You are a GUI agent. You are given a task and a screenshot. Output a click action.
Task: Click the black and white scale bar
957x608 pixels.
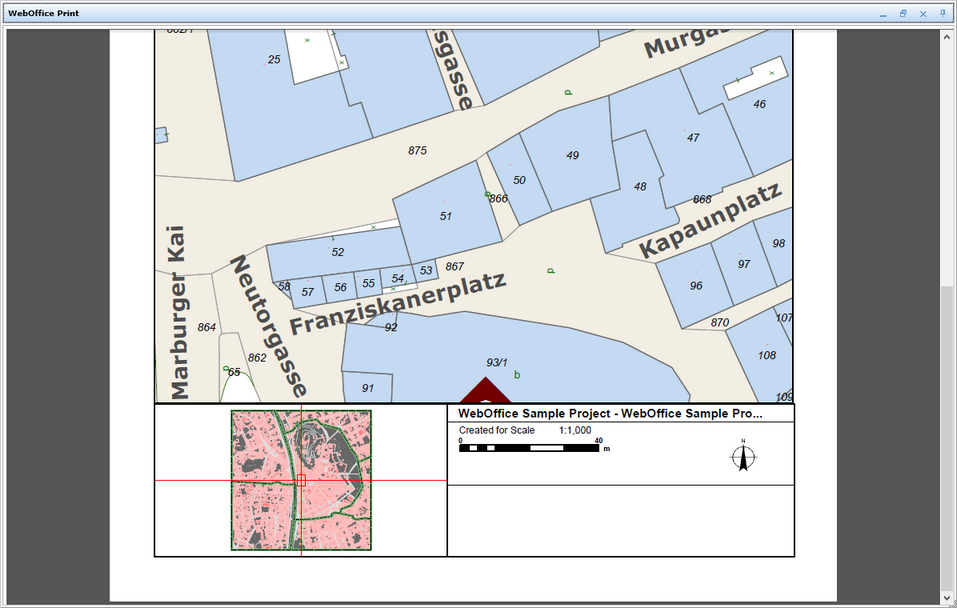click(529, 448)
